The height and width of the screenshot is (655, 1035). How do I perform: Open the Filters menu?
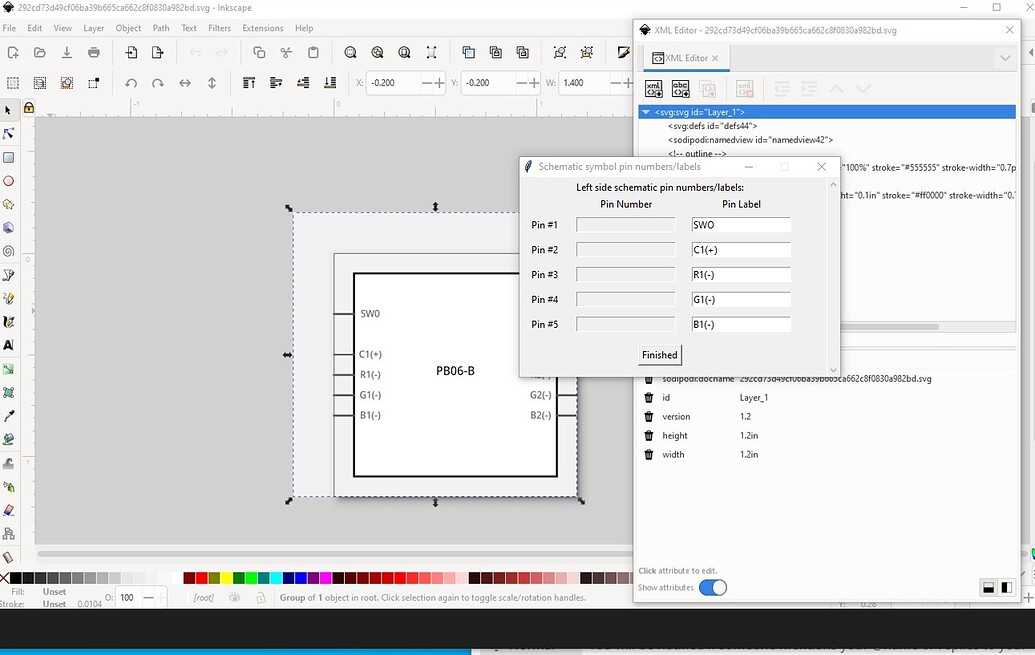pyautogui.click(x=219, y=28)
